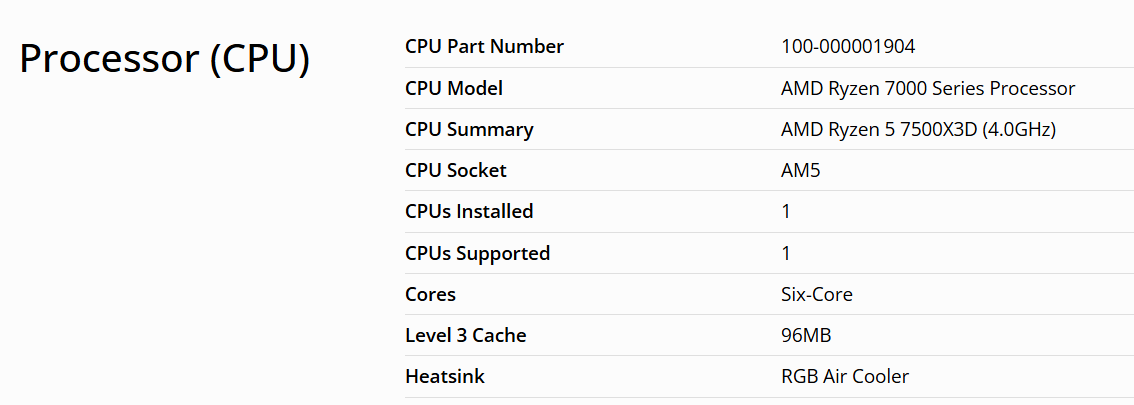Viewport: 1134px width, 405px height.
Task: Select the CPUs Installed label
Action: pyautogui.click(x=469, y=211)
